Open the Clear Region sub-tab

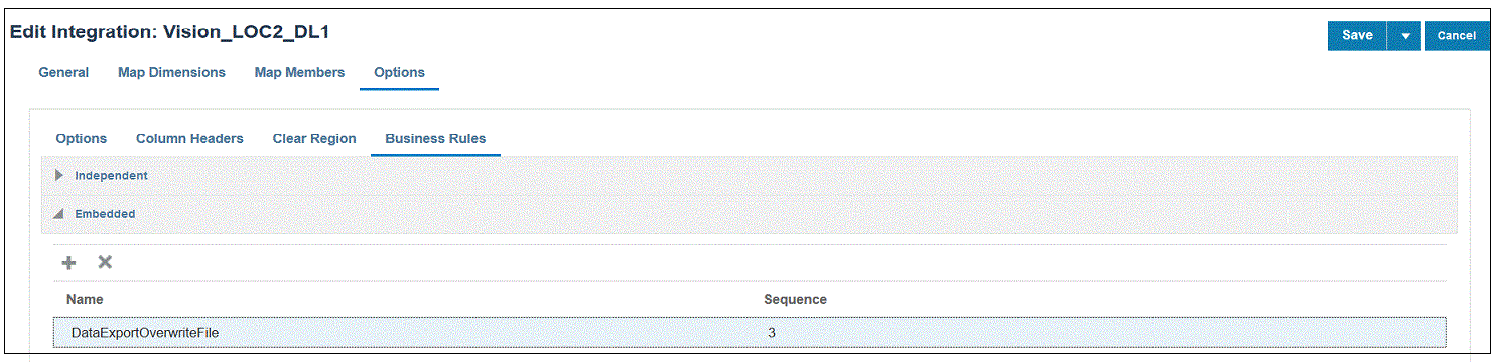314,138
